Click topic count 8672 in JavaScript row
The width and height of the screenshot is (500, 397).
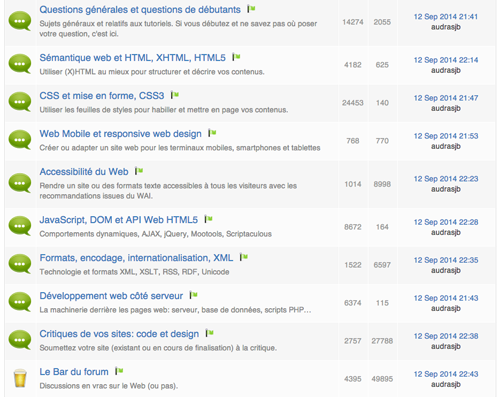(353, 227)
